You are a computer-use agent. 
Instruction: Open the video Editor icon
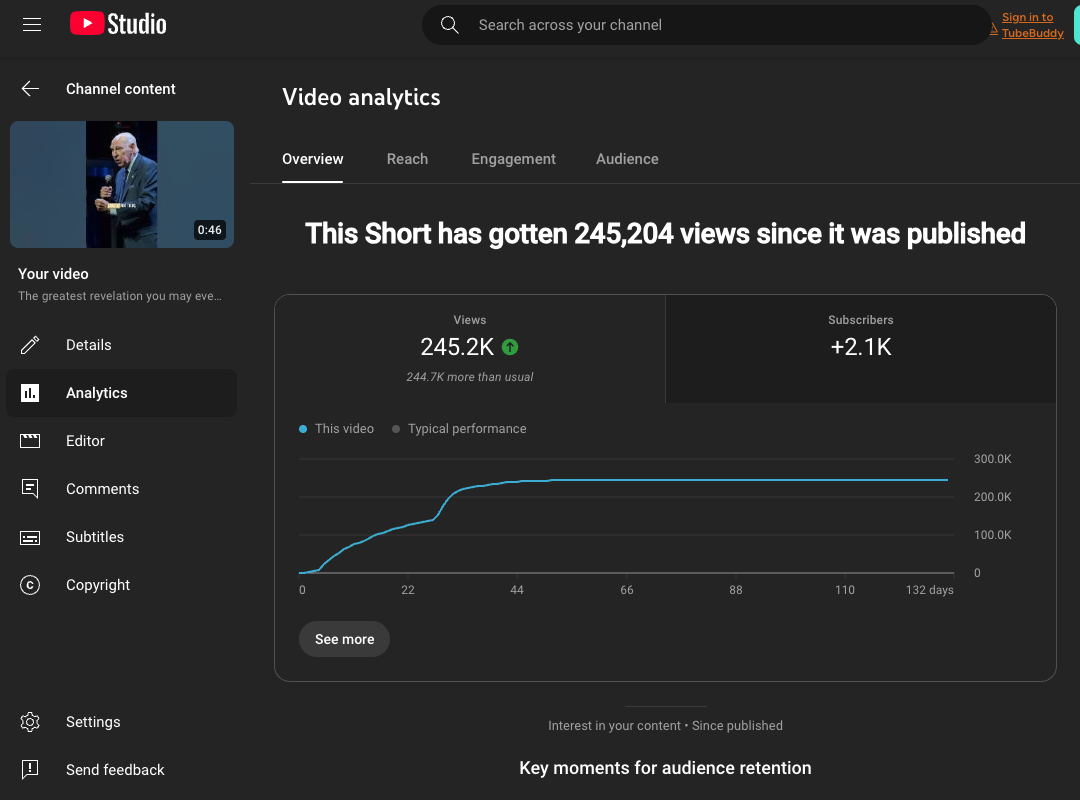tap(30, 440)
